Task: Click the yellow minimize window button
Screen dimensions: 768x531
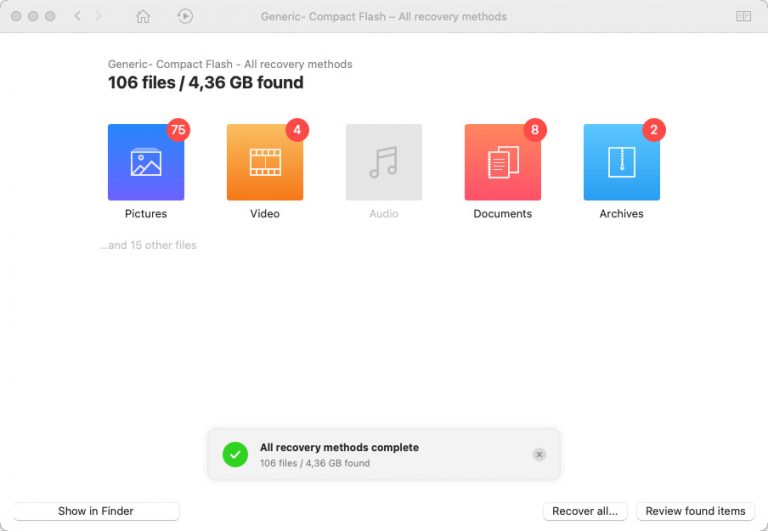Action: [x=33, y=17]
